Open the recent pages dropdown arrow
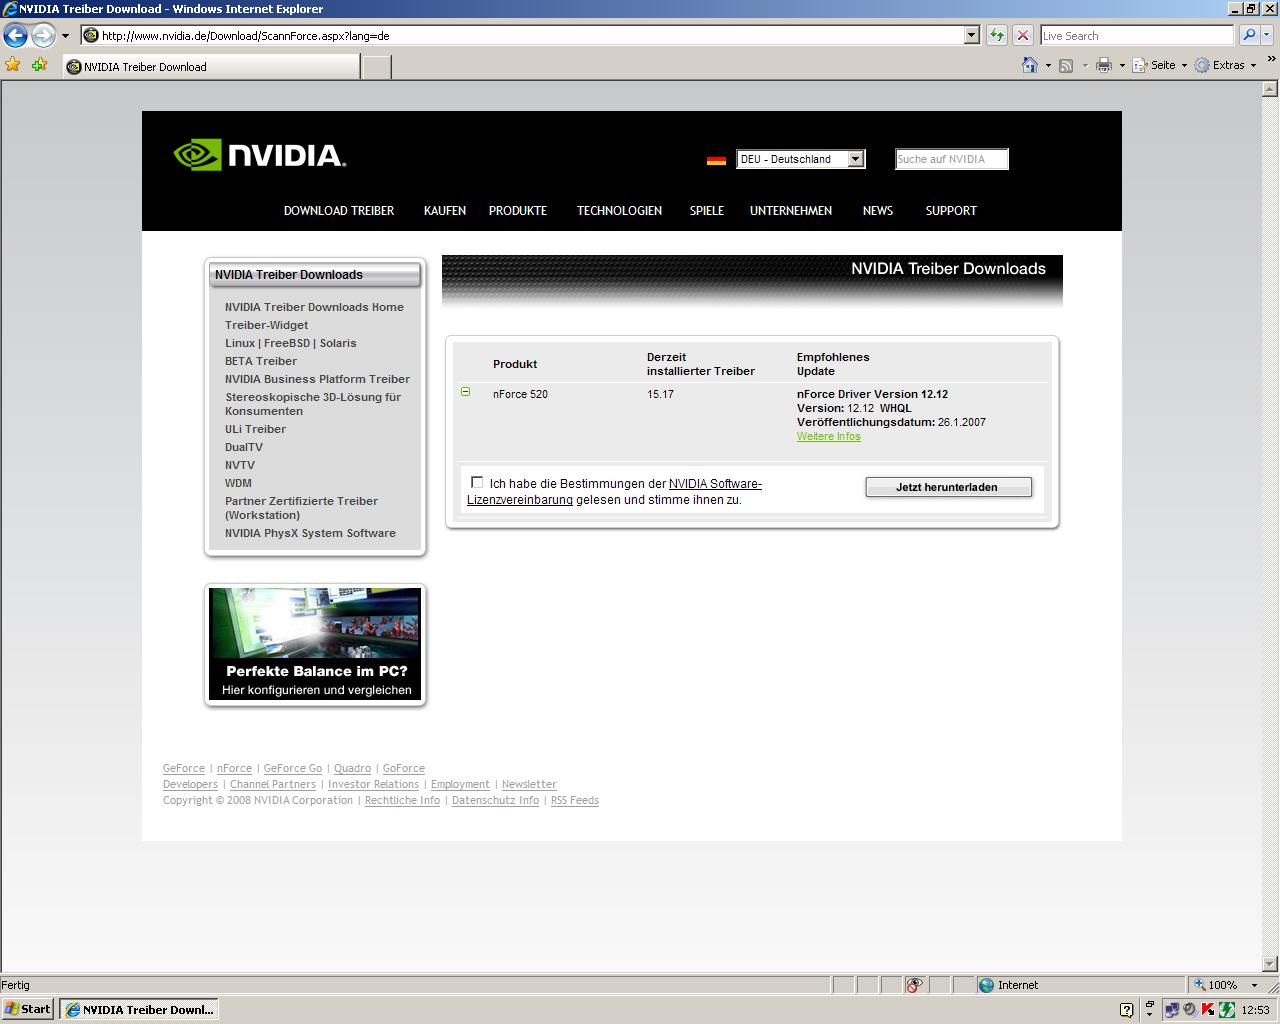The width and height of the screenshot is (1280, 1024). pos(65,36)
